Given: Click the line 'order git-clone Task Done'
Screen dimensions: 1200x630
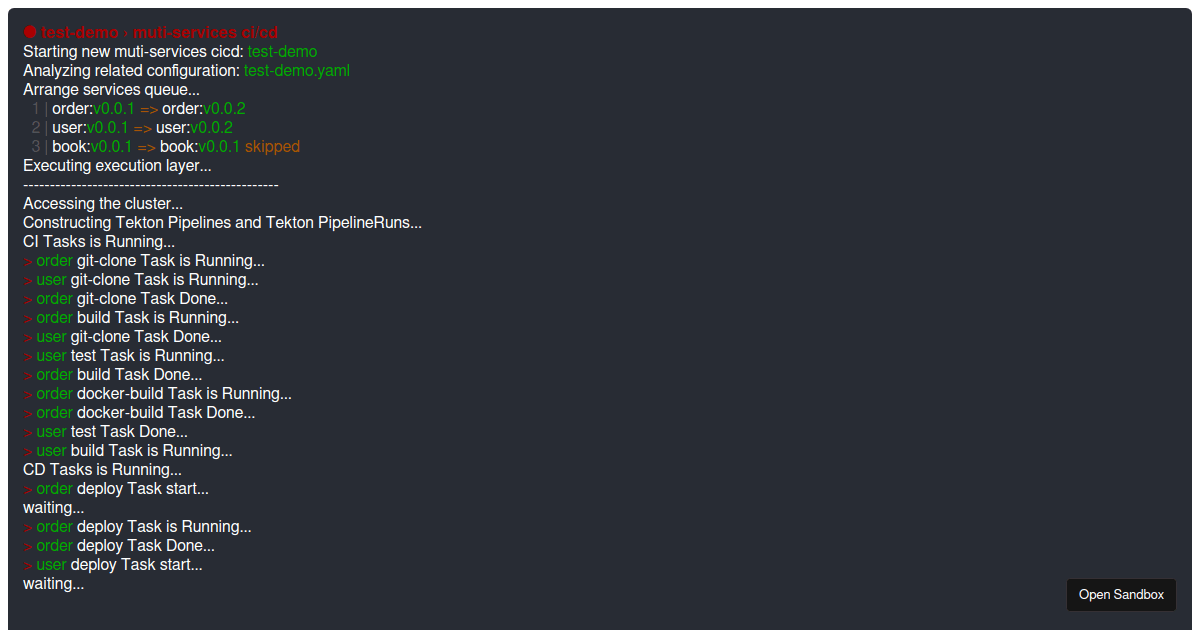Looking at the screenshot, I should [126, 299].
